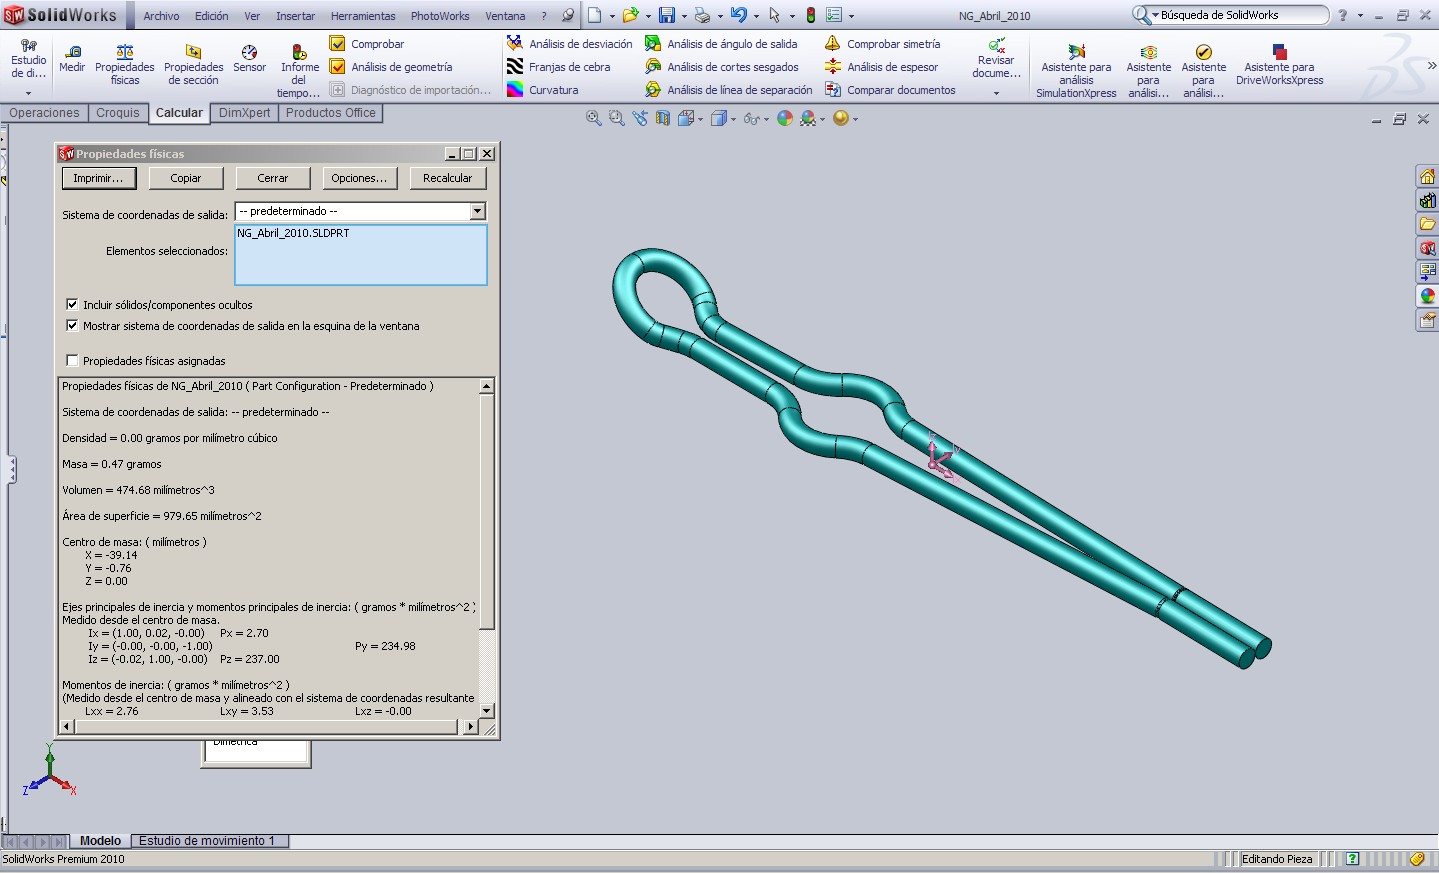Toggle Franjas de cebra display
The image size is (1439, 874).
[x=558, y=67]
